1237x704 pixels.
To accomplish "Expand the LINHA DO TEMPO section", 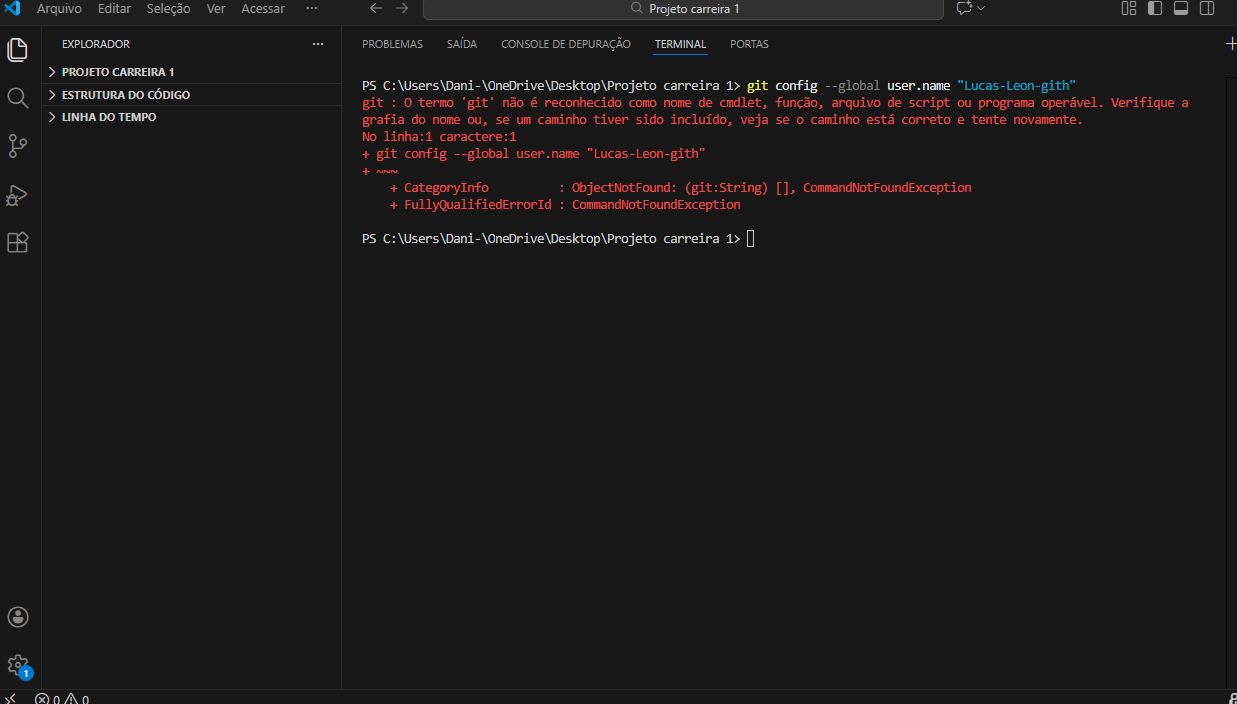I will (x=108, y=117).
